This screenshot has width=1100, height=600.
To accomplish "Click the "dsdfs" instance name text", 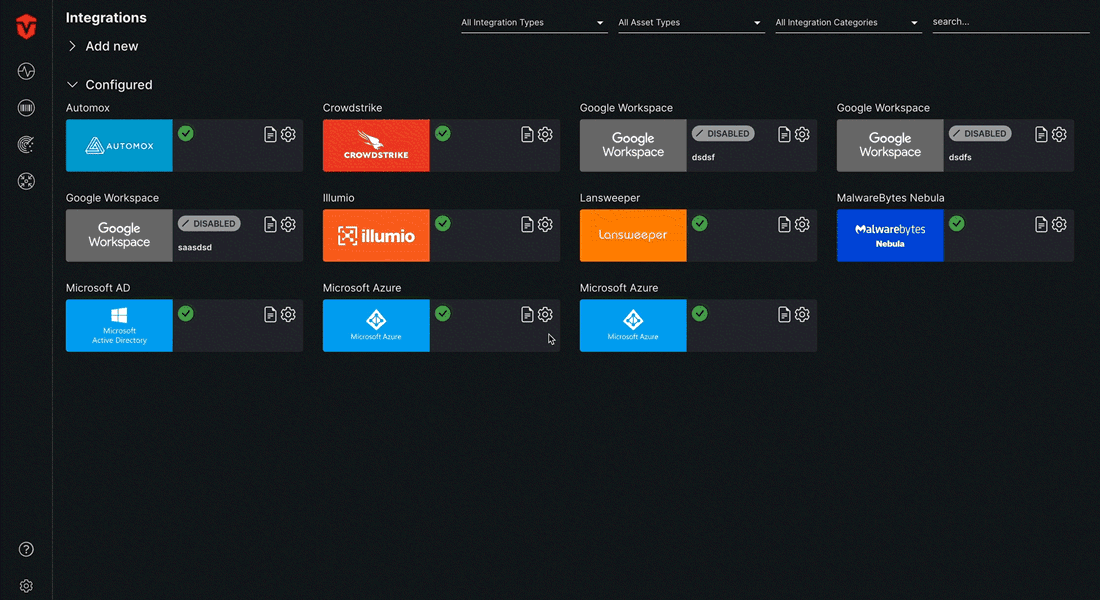I will (x=960, y=157).
